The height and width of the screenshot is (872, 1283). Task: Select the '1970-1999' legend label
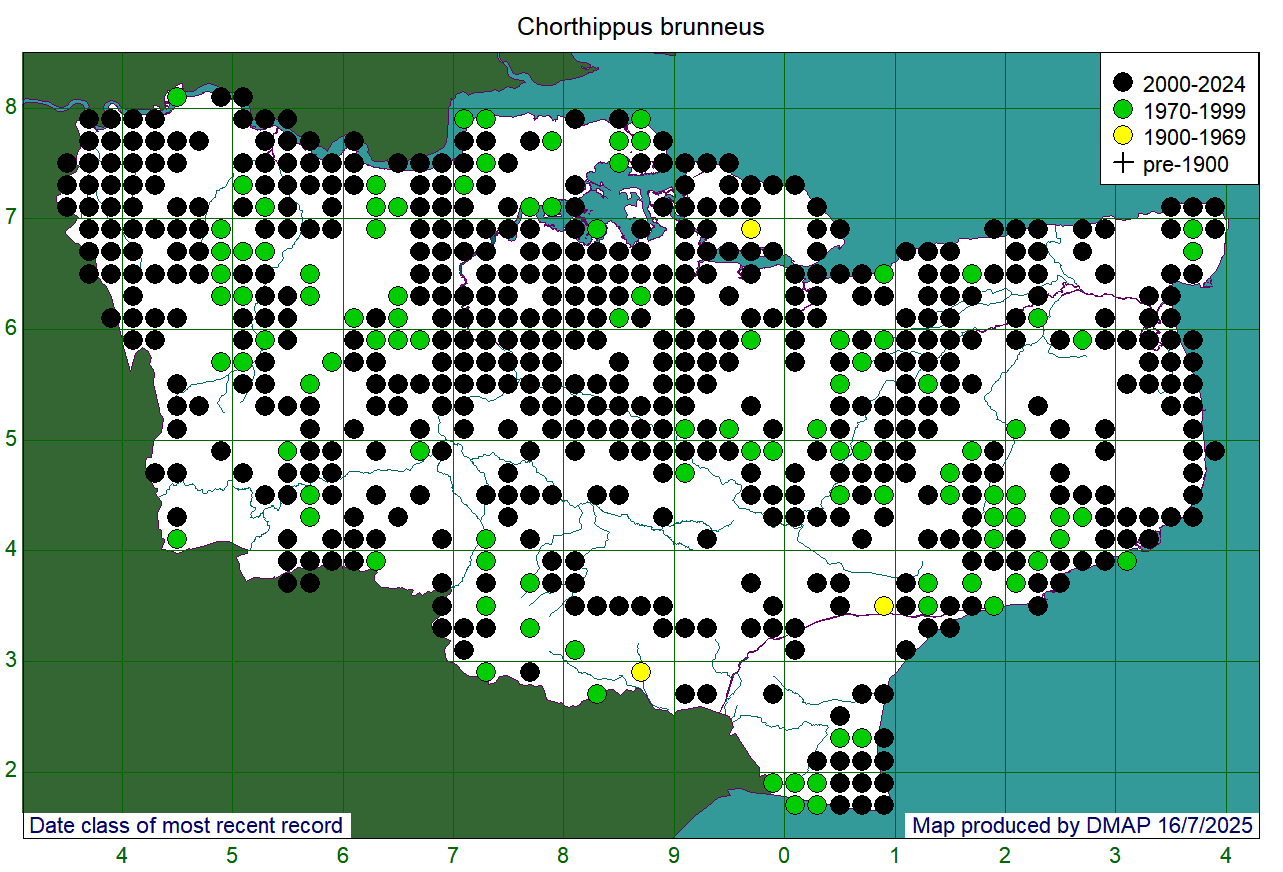pos(1194,111)
